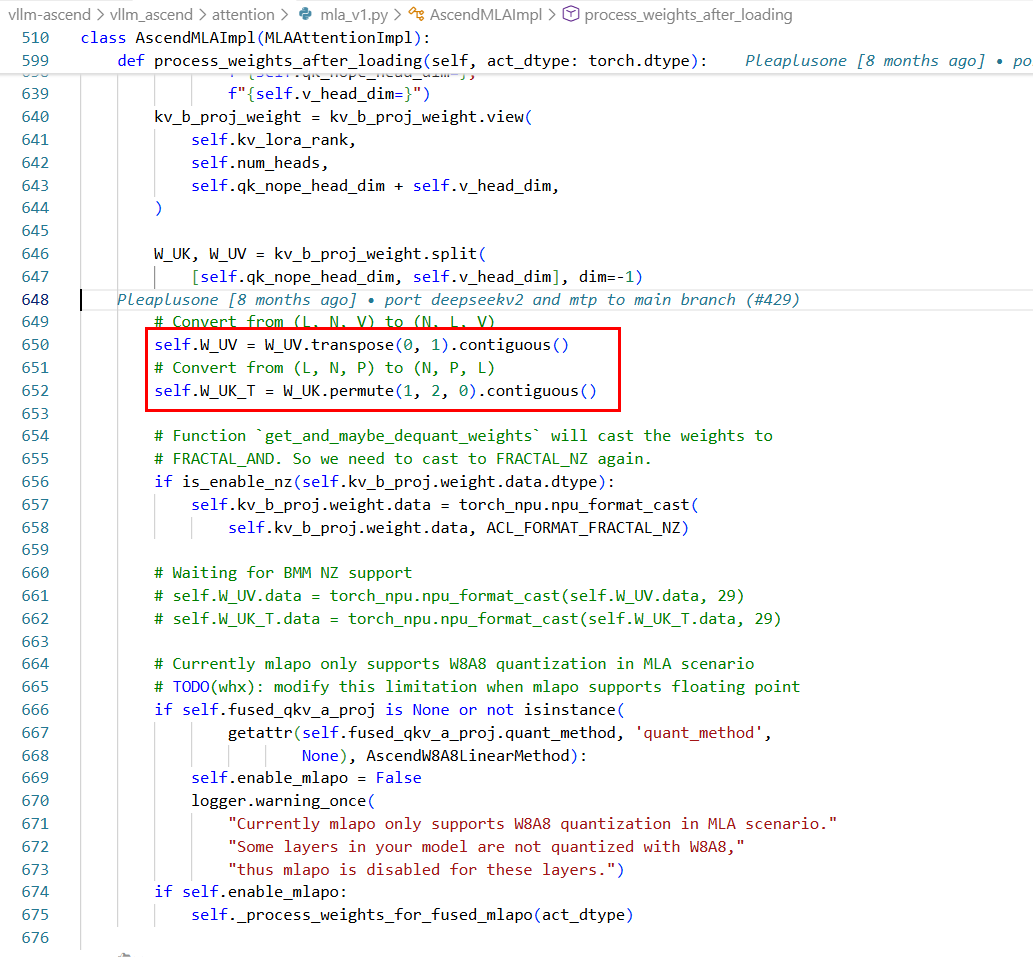Open the vllm_ascend breadcrumb folder

151,14
